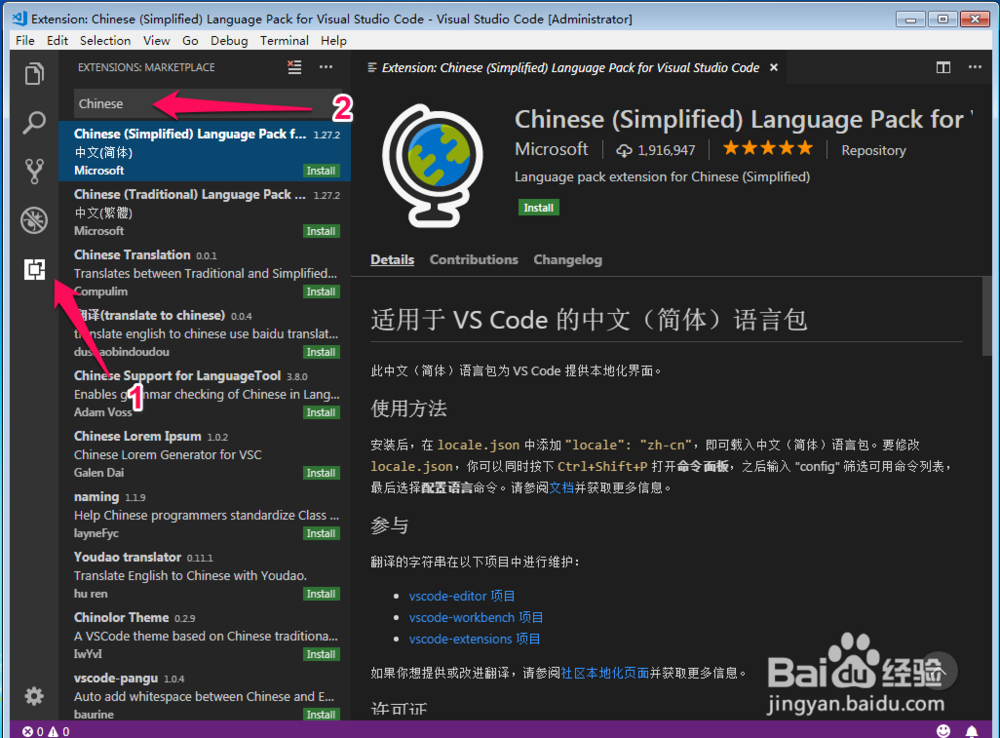1000x738 pixels.
Task: Open the Source Control view icon
Action: (x=34, y=171)
